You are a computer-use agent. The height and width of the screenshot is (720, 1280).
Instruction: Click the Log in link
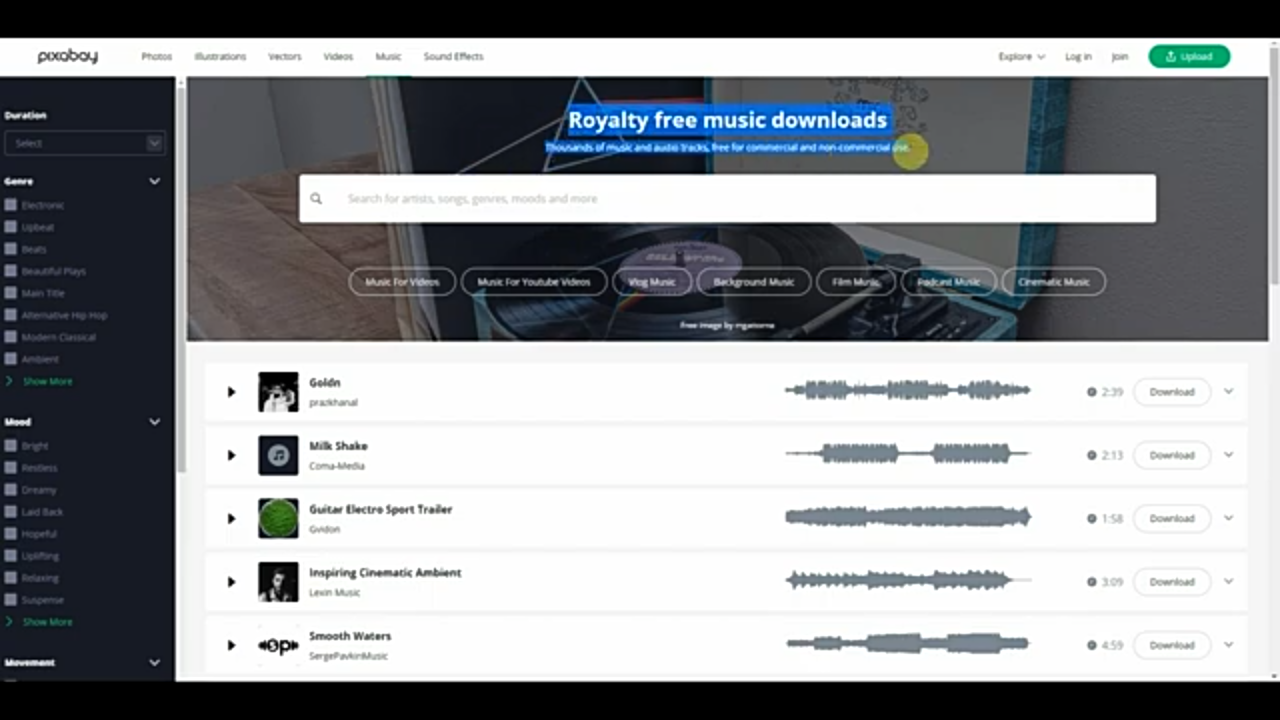tap(1078, 57)
